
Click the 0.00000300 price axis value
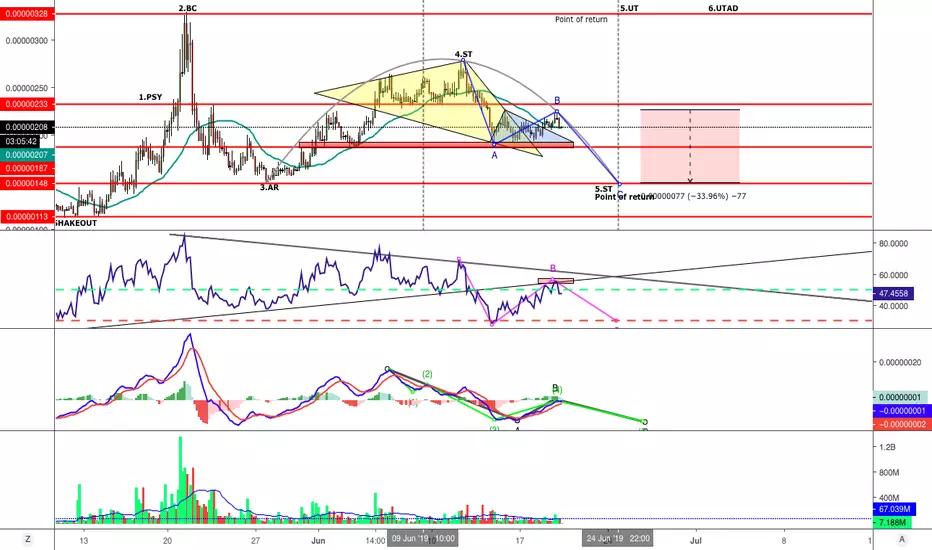[x=27, y=40]
